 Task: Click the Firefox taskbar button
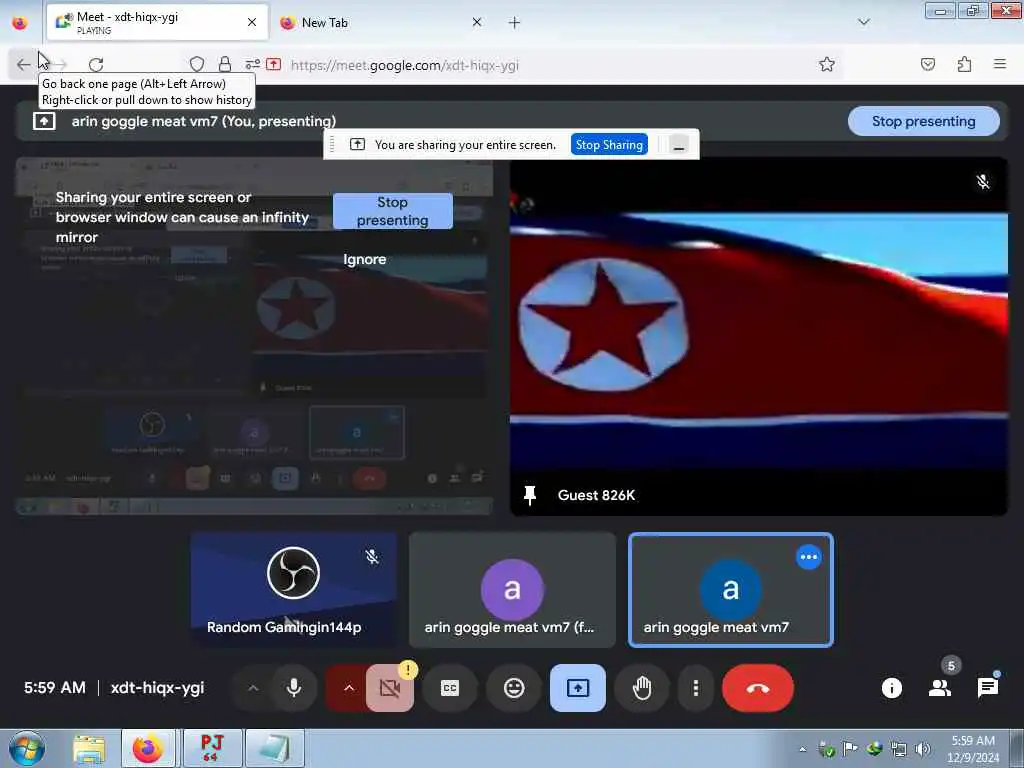[148, 749]
